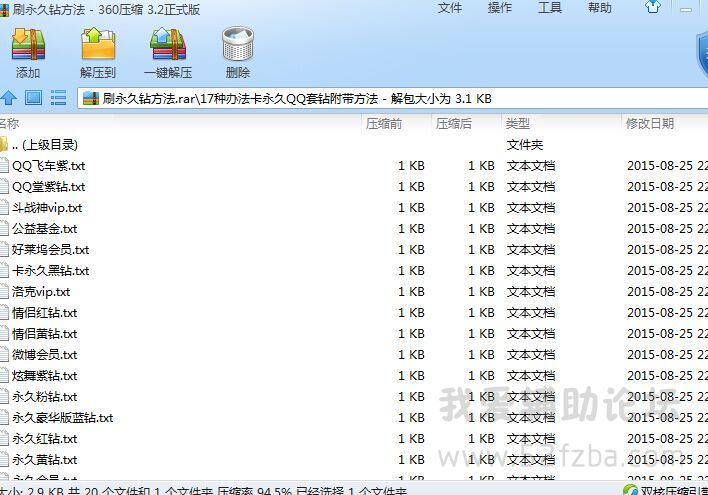Click file icon beside 斗战神vip.txt

pos(4,208)
